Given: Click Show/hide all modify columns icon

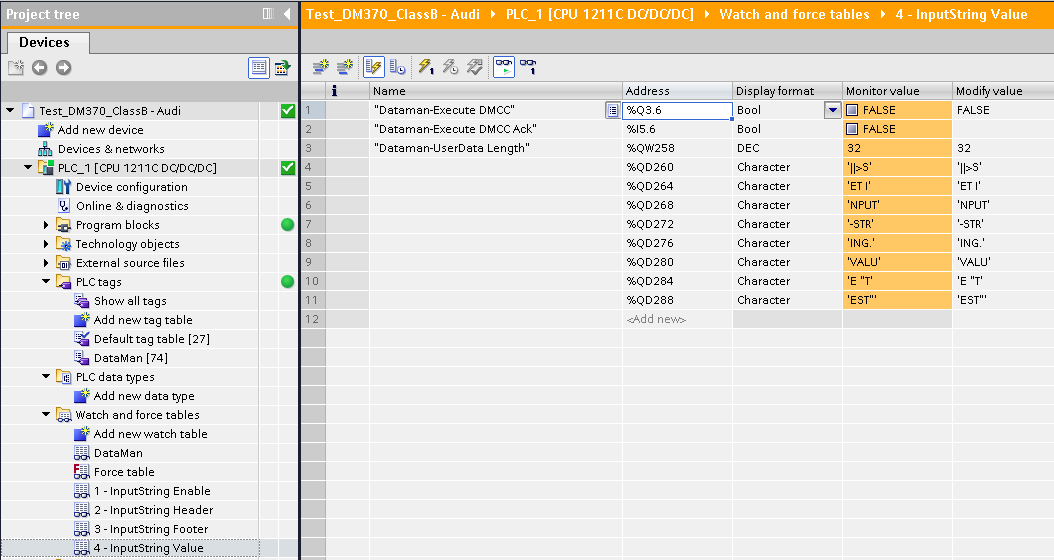Looking at the screenshot, I should tap(373, 67).
